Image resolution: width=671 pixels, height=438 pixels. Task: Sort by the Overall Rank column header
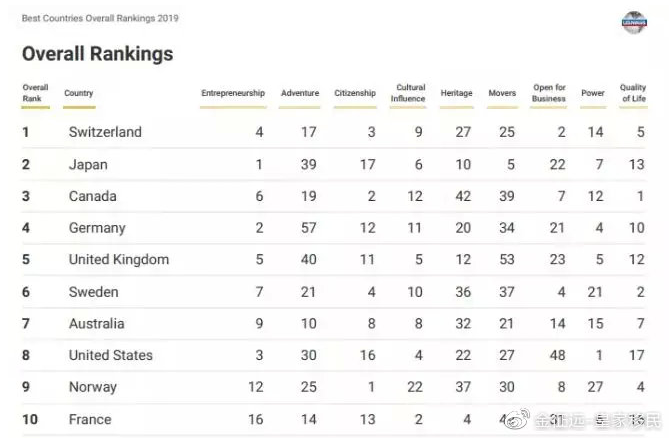coord(35,93)
